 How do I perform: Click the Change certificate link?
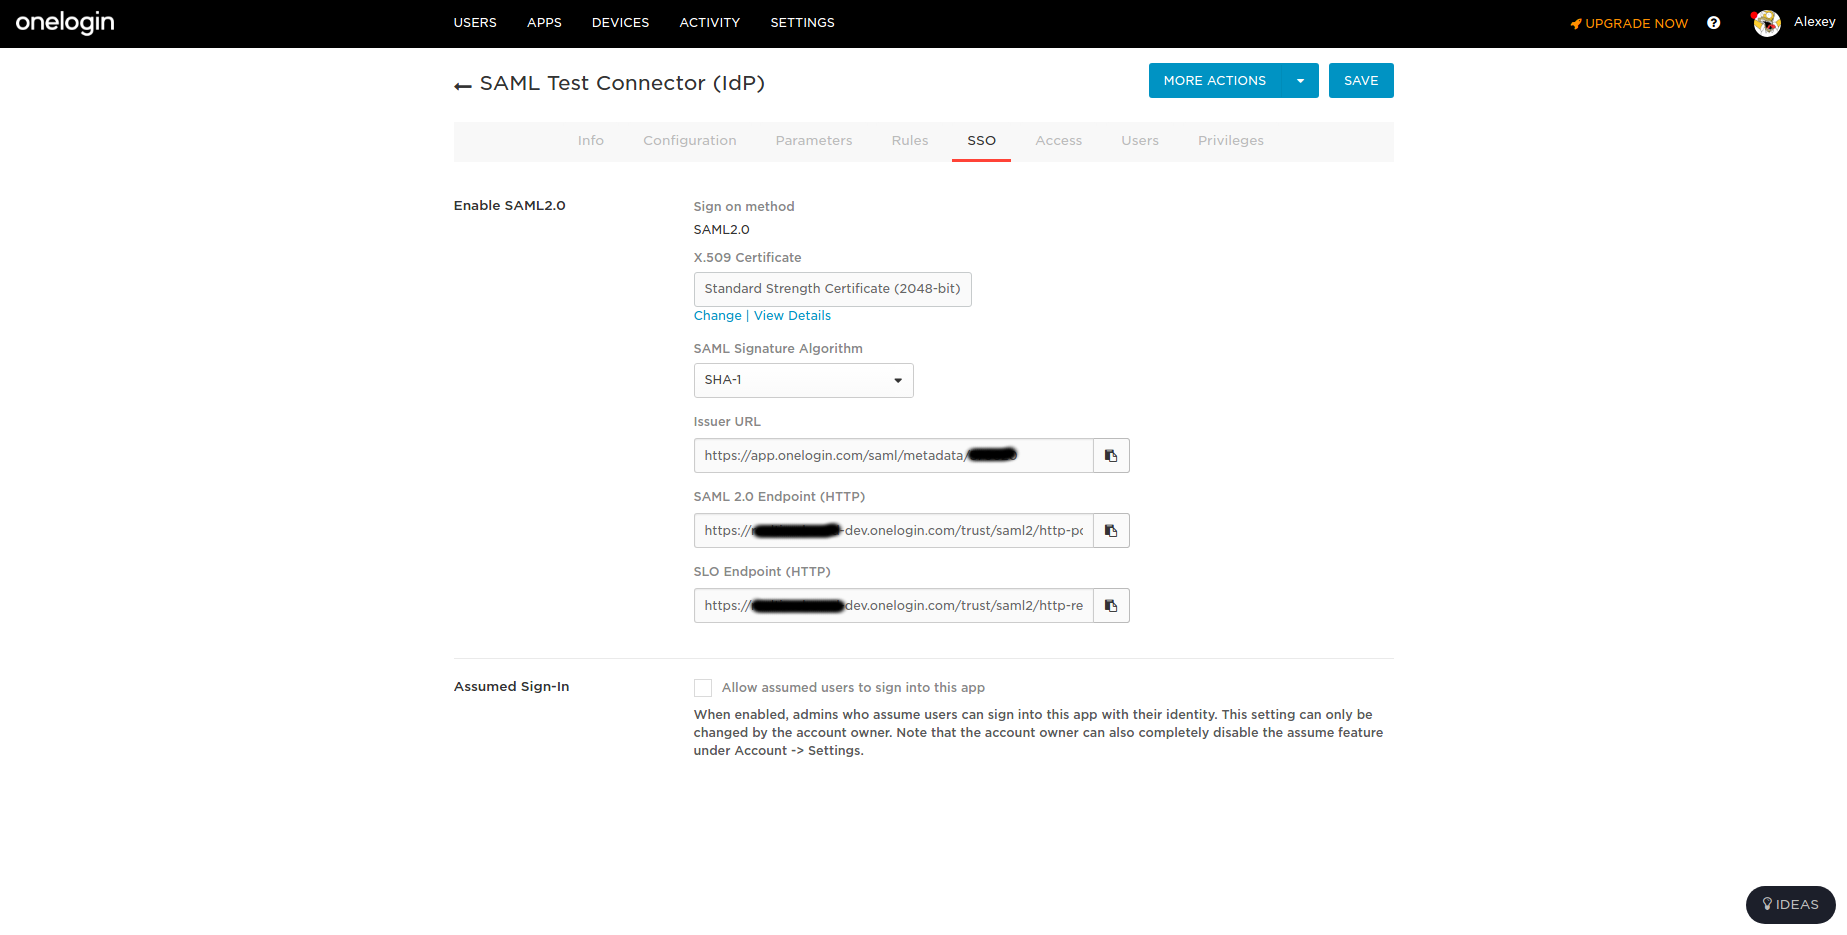717,316
